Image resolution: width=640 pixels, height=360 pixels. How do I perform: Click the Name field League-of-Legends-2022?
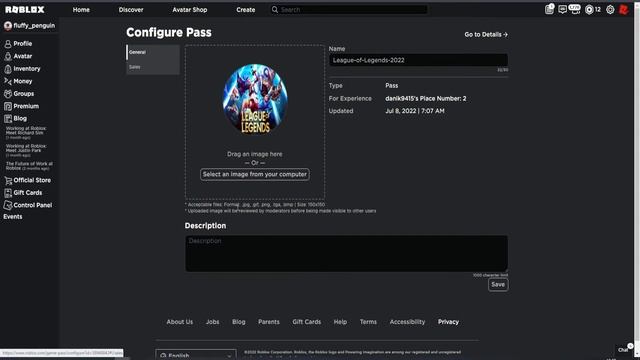coord(418,60)
